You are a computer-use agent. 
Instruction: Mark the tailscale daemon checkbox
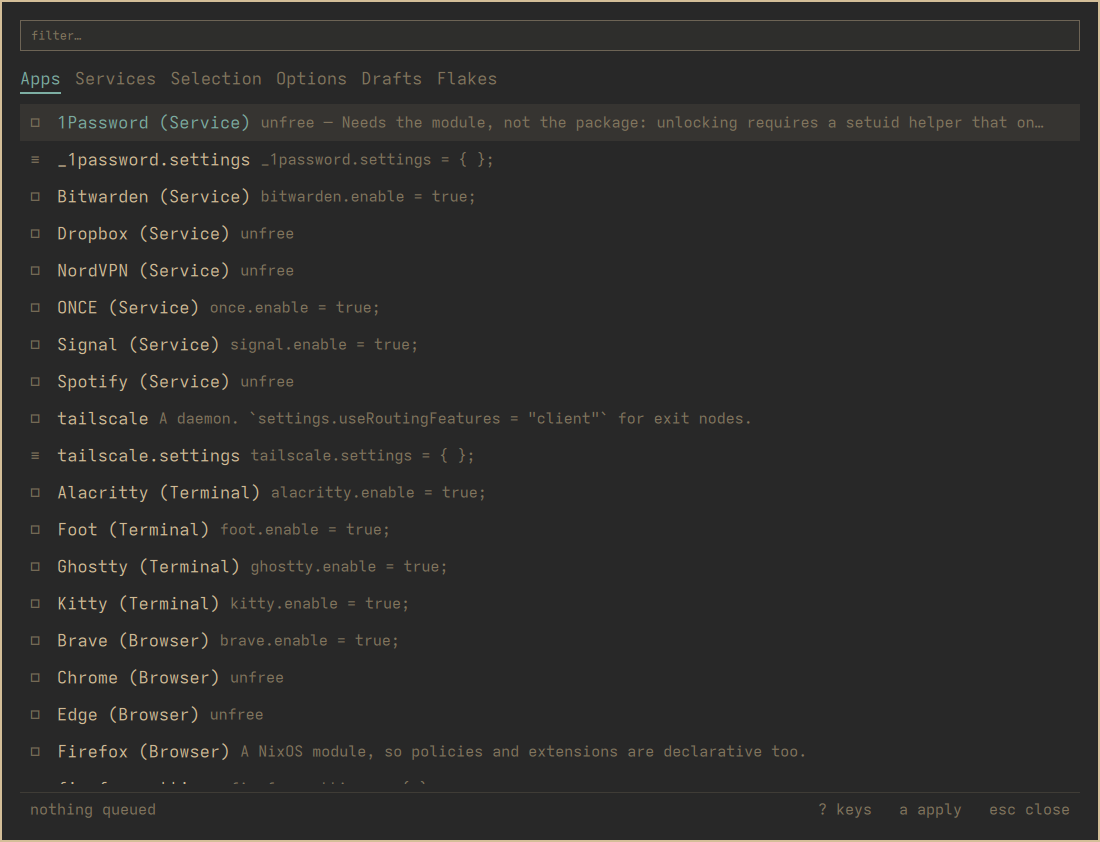(35, 419)
